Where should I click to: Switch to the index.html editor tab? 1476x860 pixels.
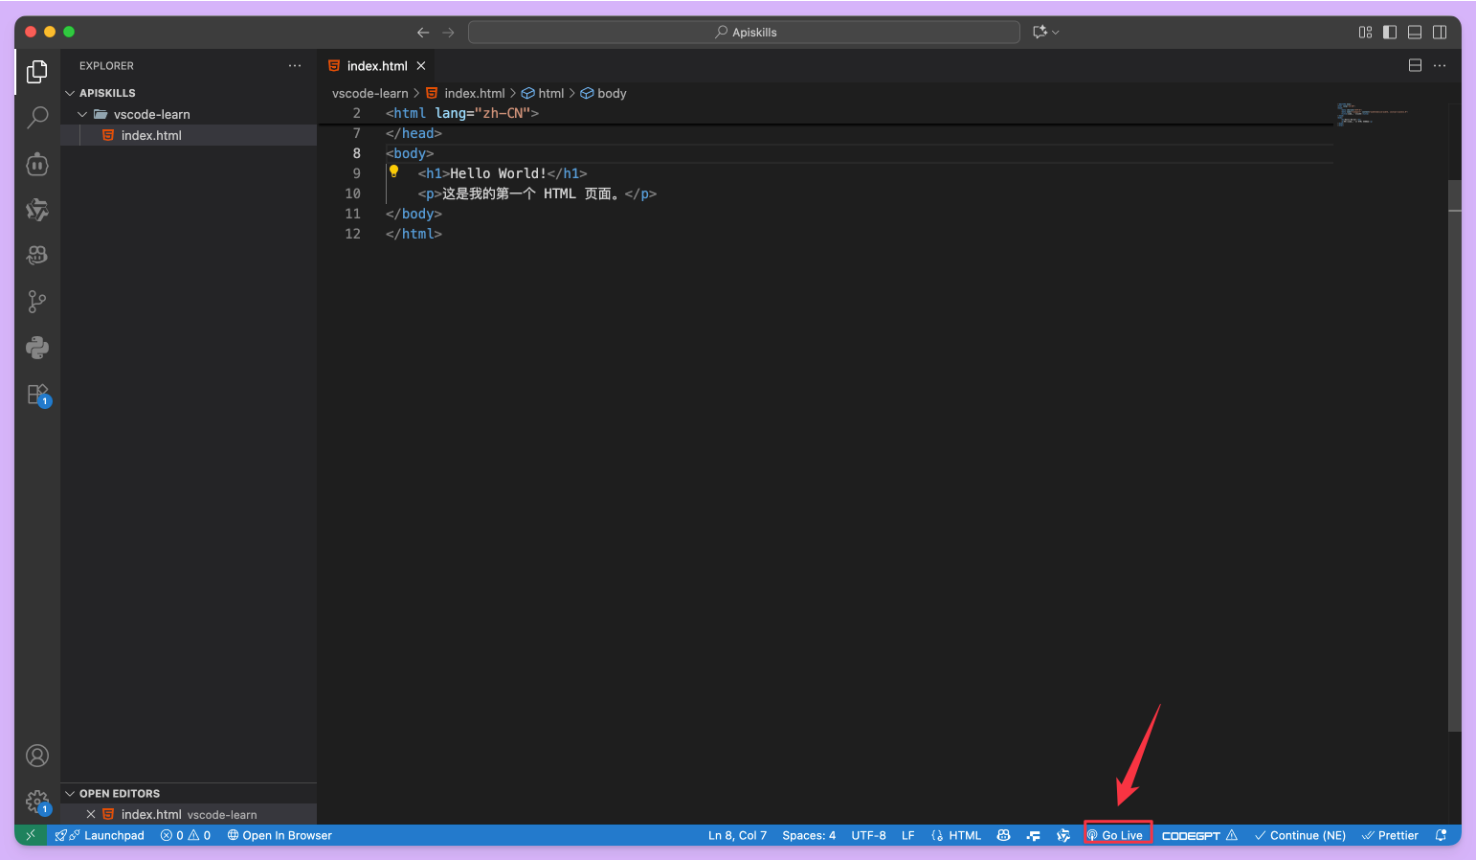point(376,64)
